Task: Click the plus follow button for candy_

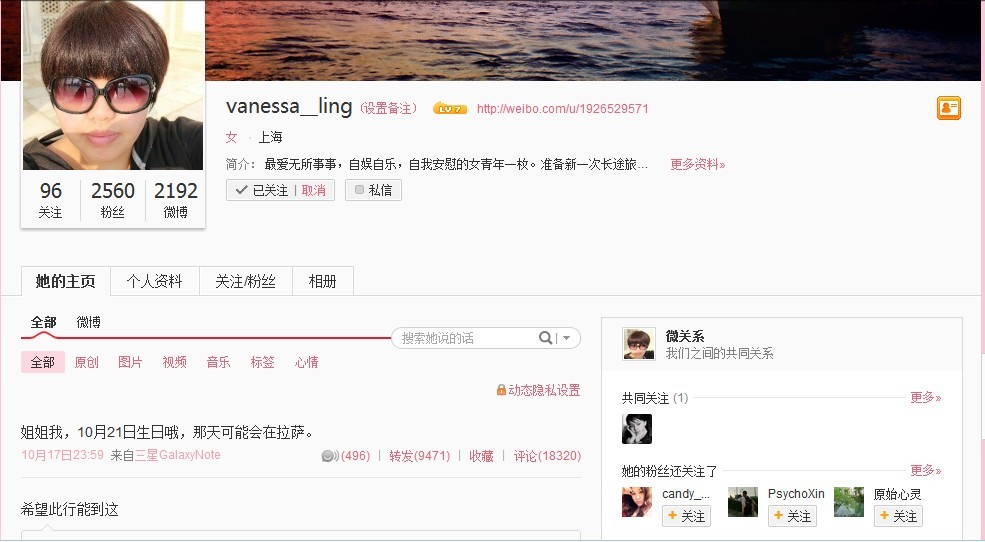Action: click(686, 516)
